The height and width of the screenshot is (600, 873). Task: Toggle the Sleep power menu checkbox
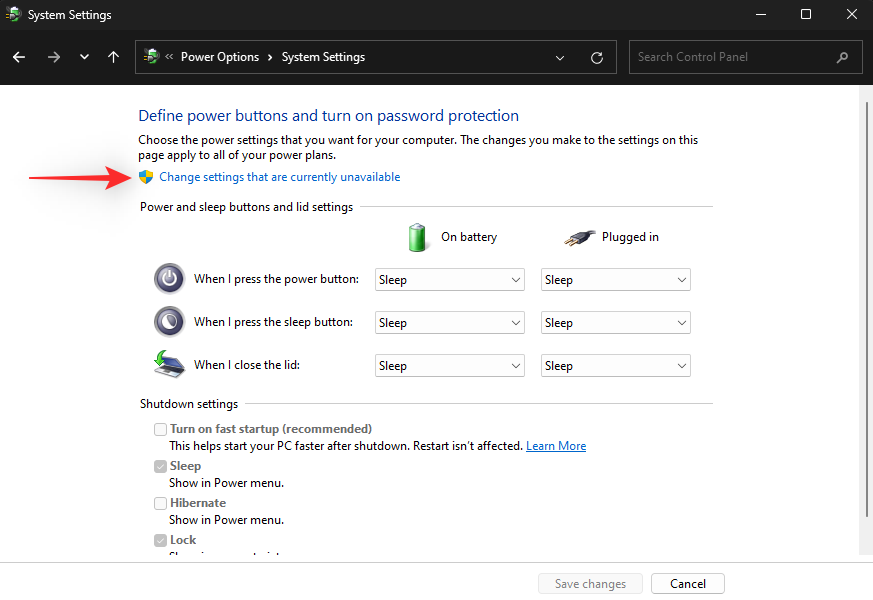pos(160,466)
